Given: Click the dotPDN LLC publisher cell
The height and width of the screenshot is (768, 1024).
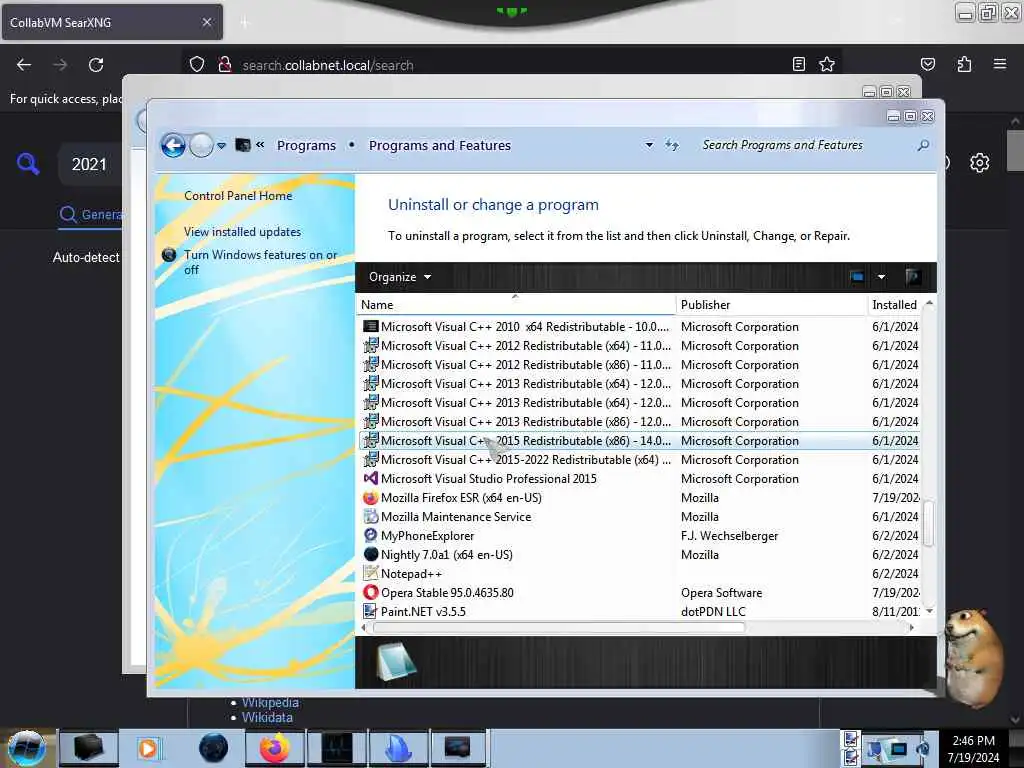Looking at the screenshot, I should [713, 611].
